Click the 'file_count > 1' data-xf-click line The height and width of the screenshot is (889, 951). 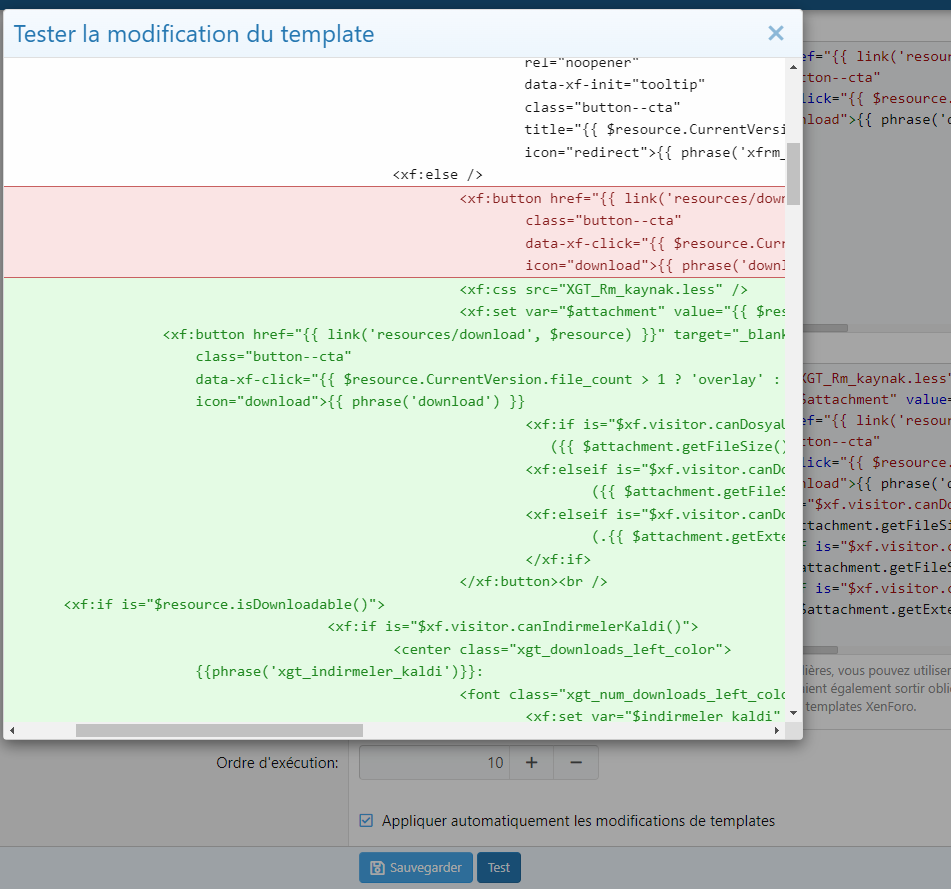[488, 380]
